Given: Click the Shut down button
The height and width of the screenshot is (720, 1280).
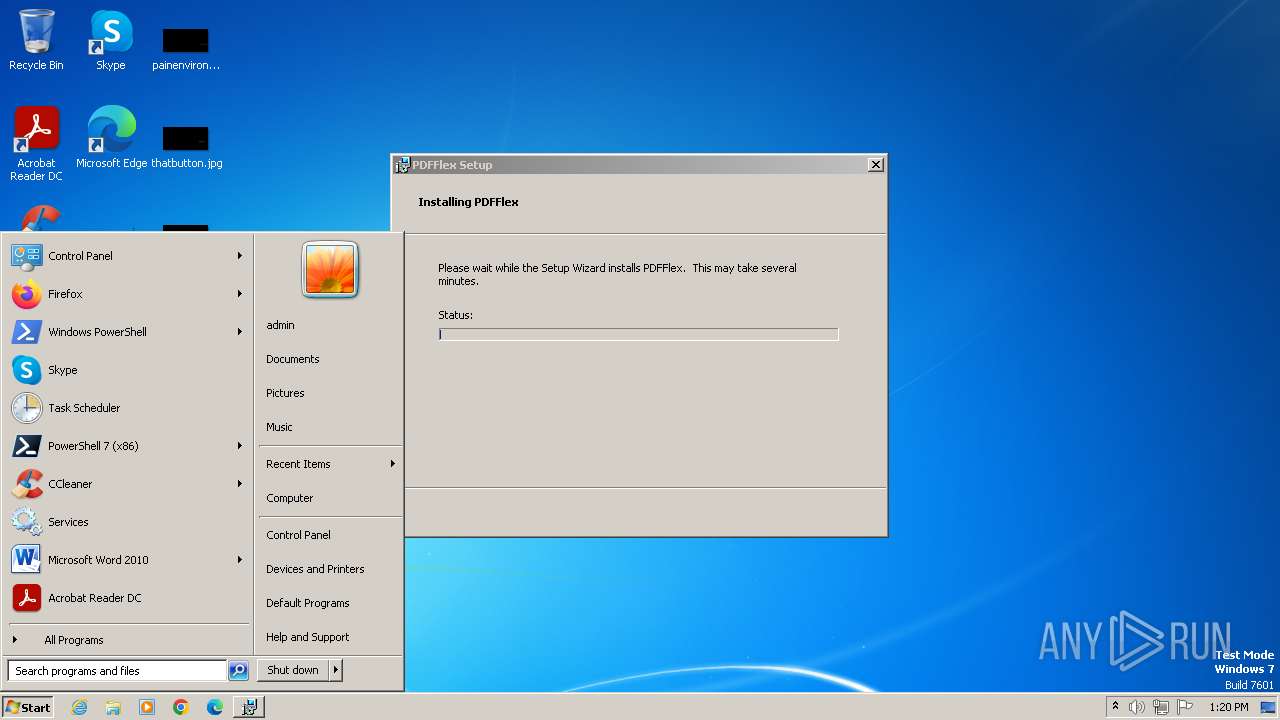Looking at the screenshot, I should pos(293,670).
